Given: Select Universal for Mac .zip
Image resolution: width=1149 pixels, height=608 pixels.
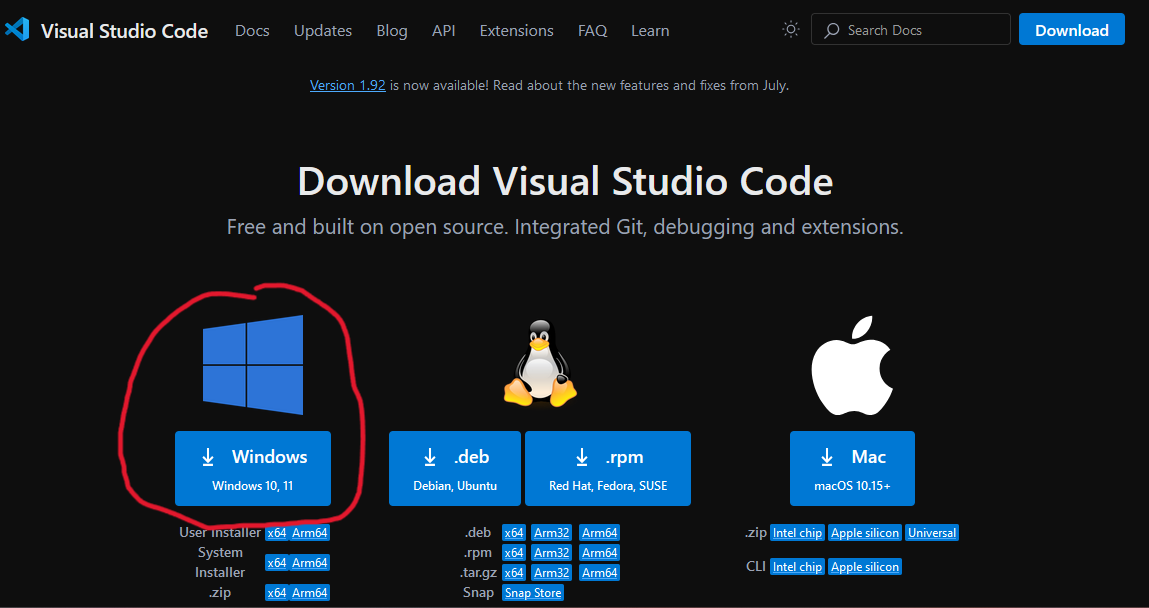Looking at the screenshot, I should 932,533.
